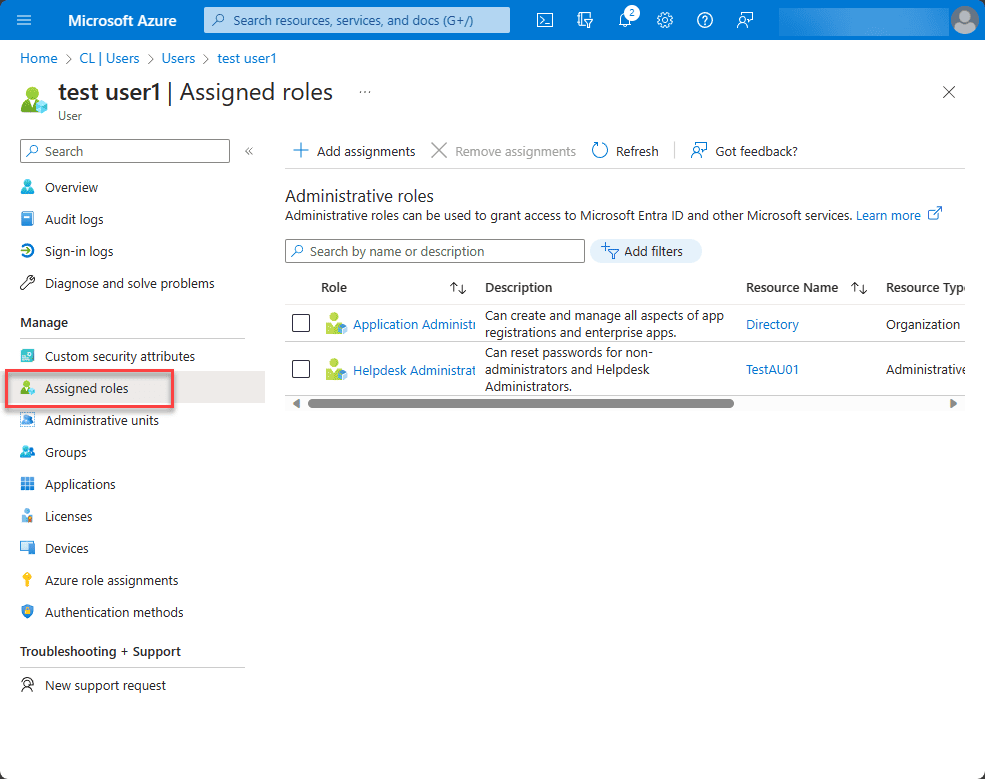Open Cloud Shell from the top bar

545,20
